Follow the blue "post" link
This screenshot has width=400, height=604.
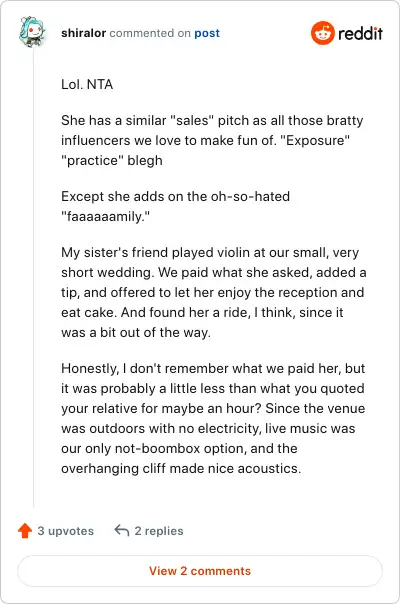(207, 33)
